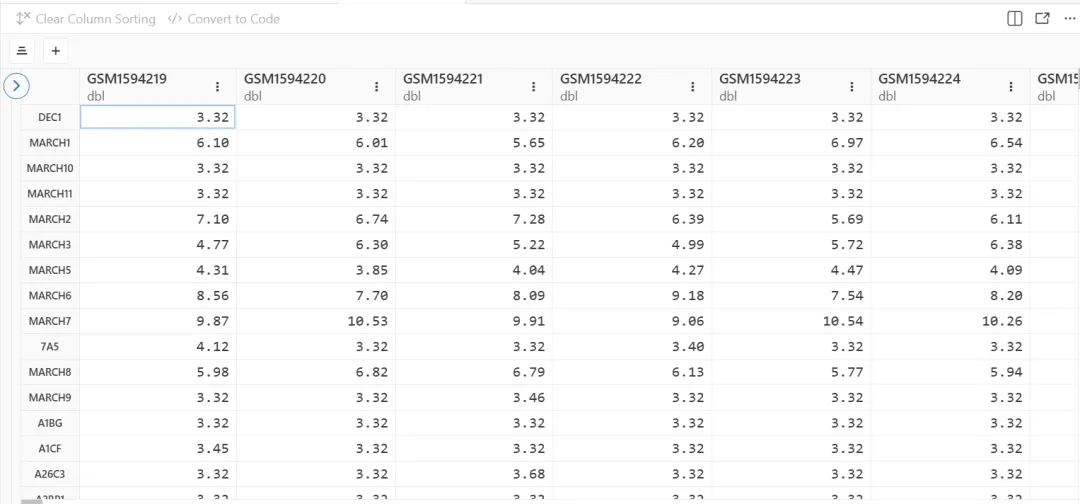The width and height of the screenshot is (1080, 504).
Task: Click selected cell DEC1 under GSM1594219
Action: coord(158,118)
